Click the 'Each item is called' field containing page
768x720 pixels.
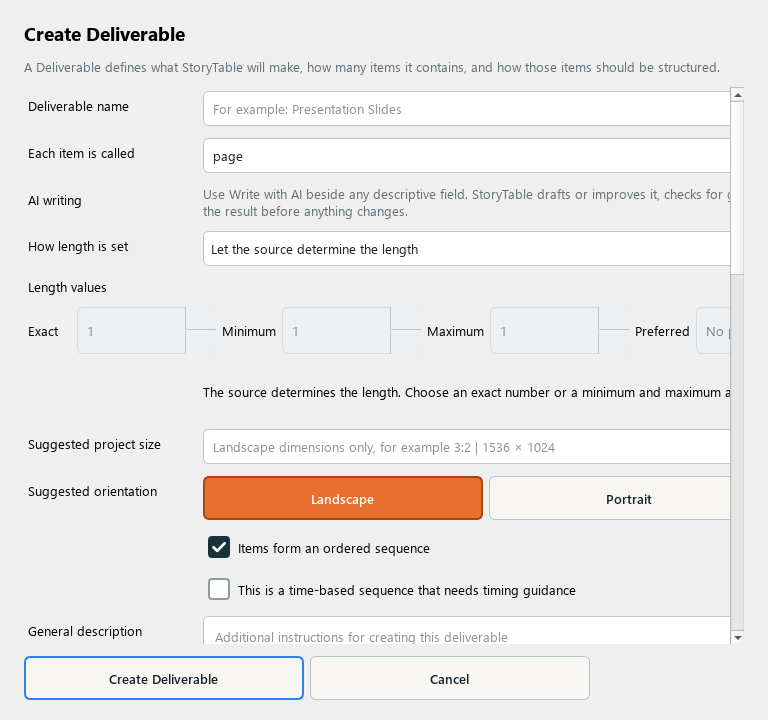[466, 156]
